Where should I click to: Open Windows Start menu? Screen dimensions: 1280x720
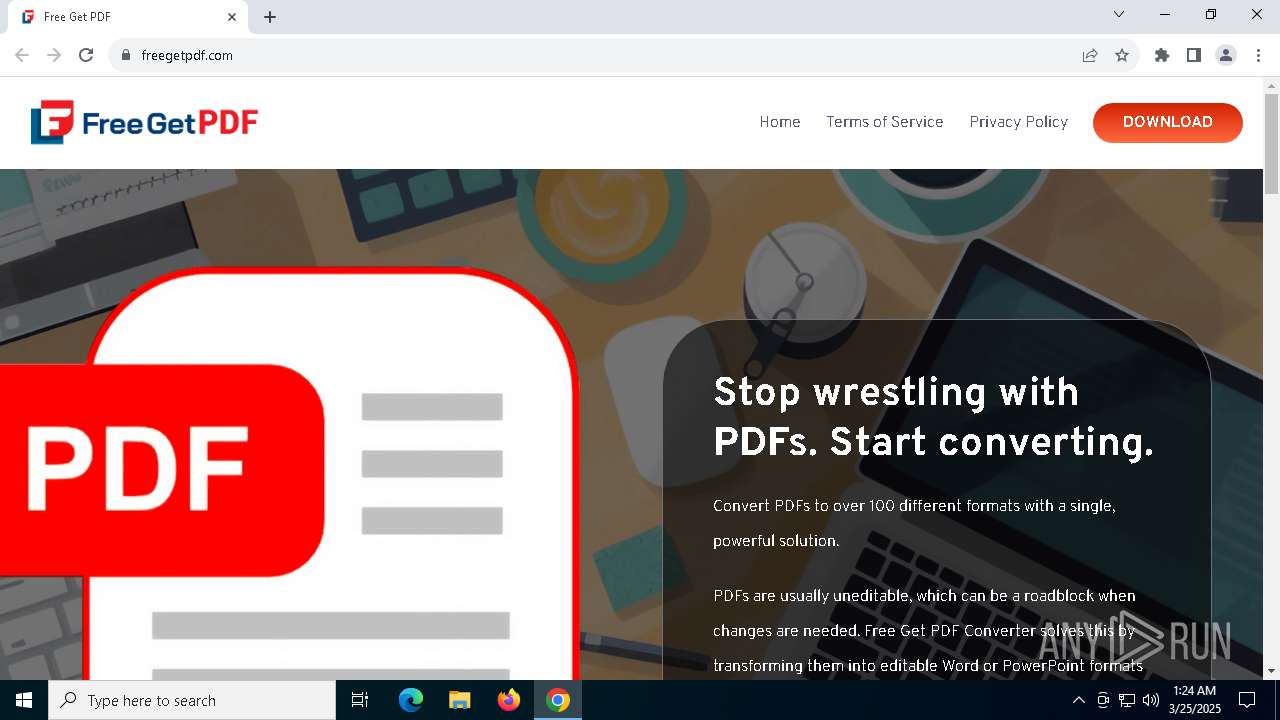[x=24, y=700]
